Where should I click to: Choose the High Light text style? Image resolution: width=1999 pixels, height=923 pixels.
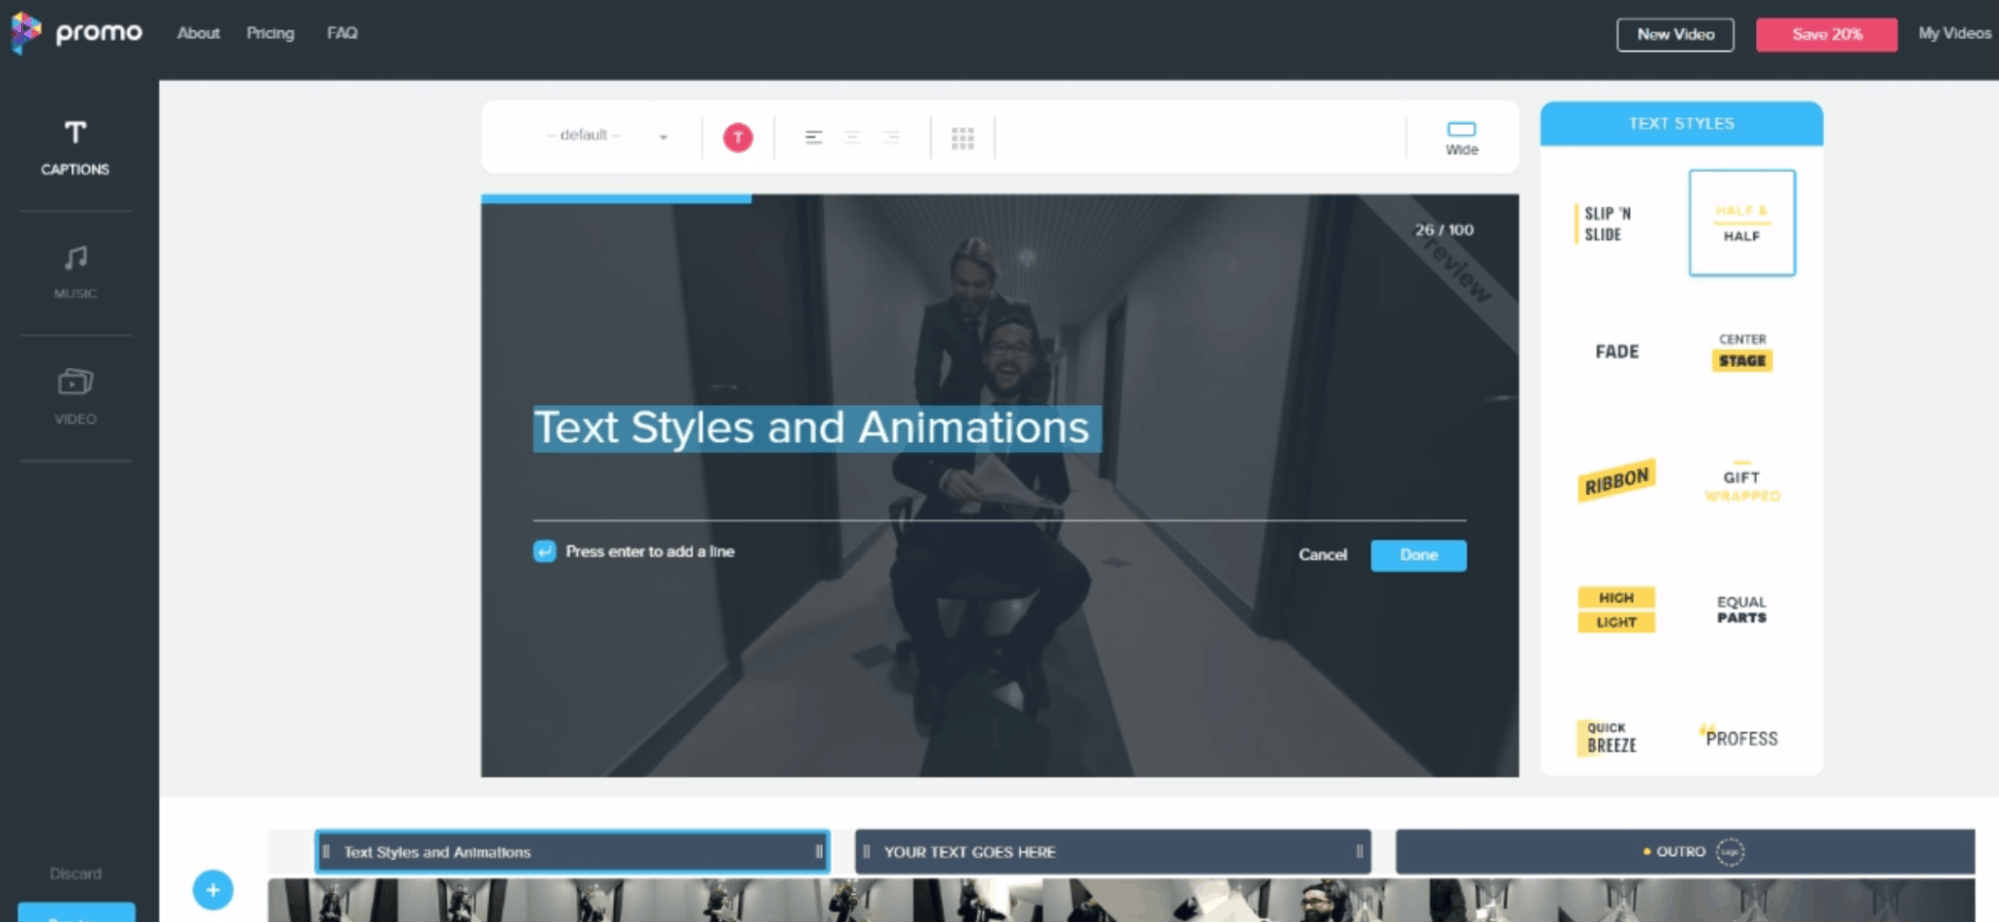(x=1617, y=609)
